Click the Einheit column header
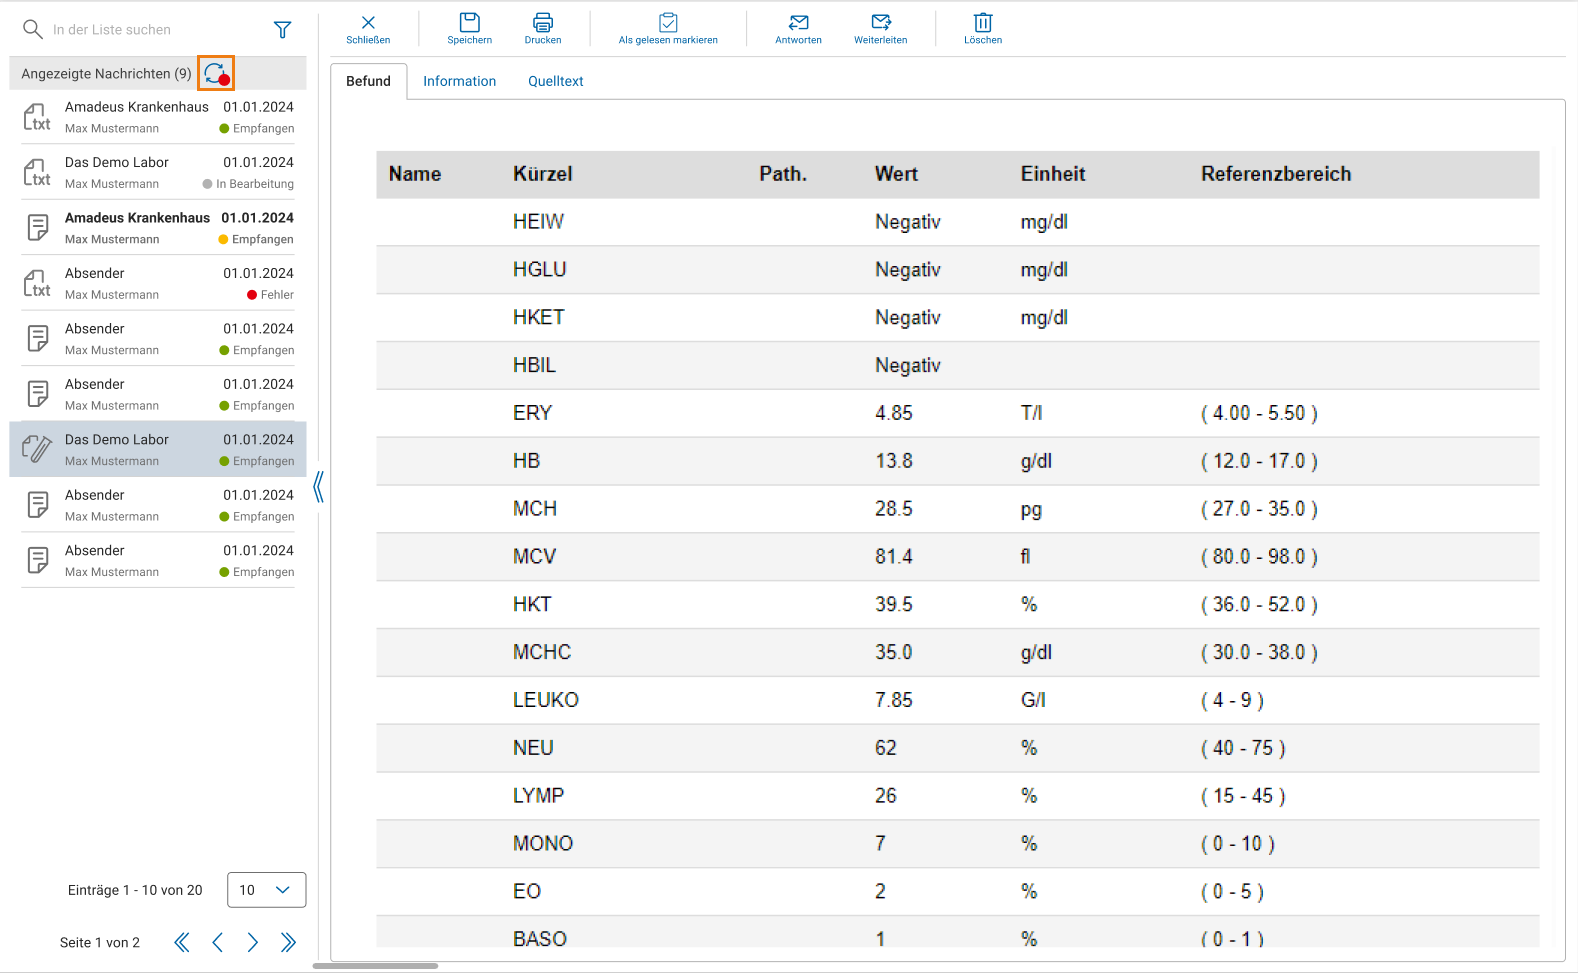Viewport: 1578px width, 973px height. click(x=1053, y=174)
